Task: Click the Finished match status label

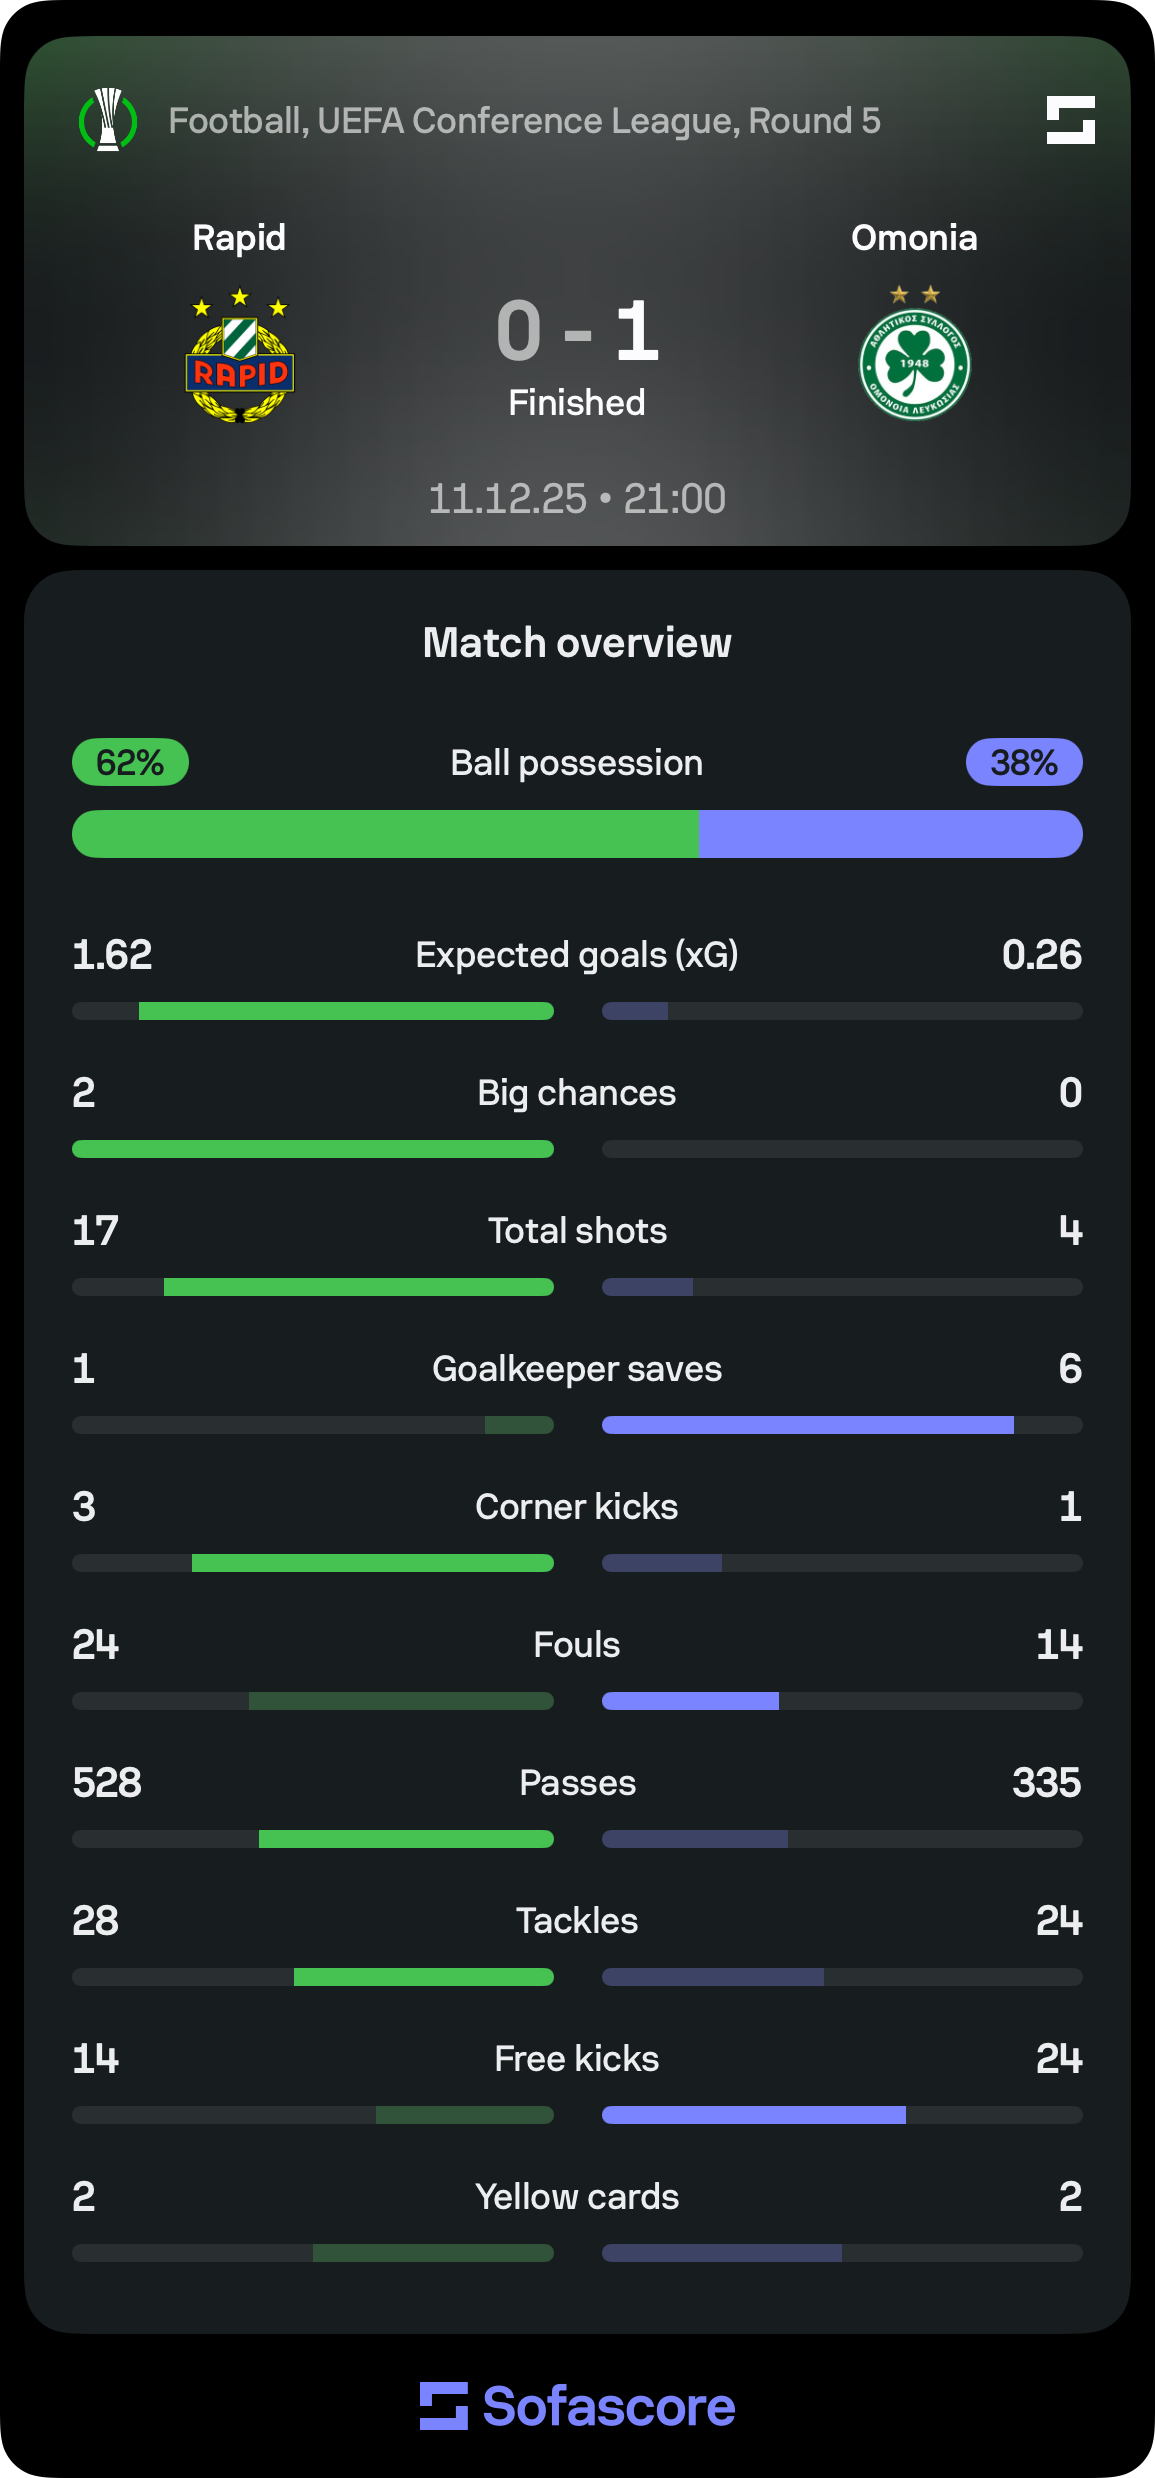Action: coord(577,403)
